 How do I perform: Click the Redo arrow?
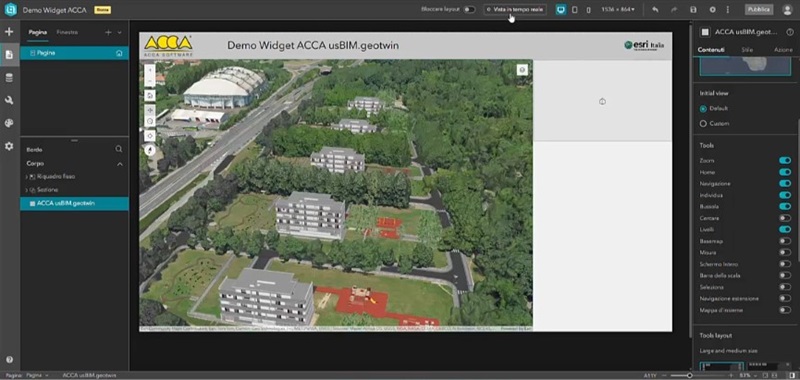tap(674, 10)
